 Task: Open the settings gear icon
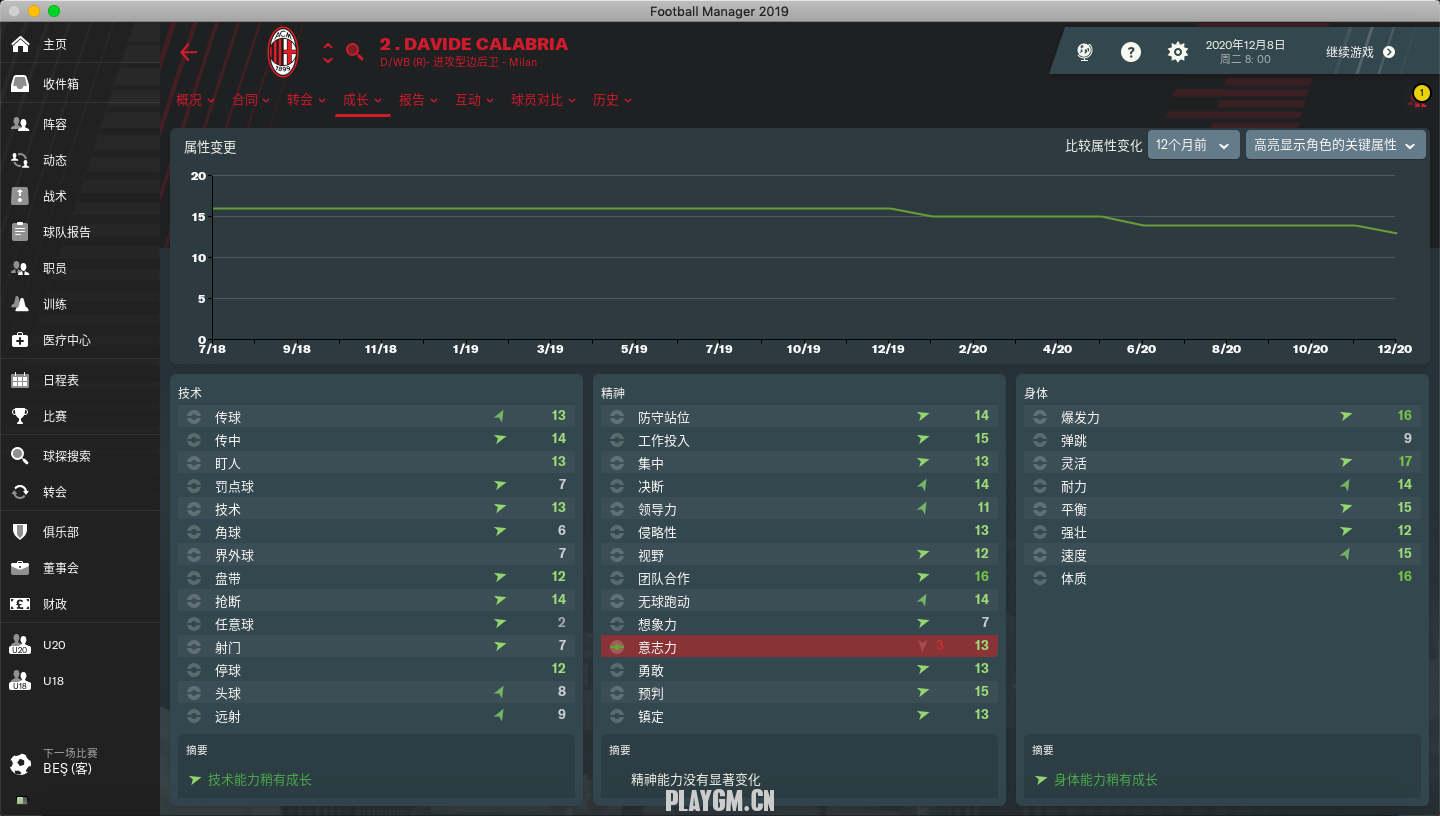click(1178, 52)
